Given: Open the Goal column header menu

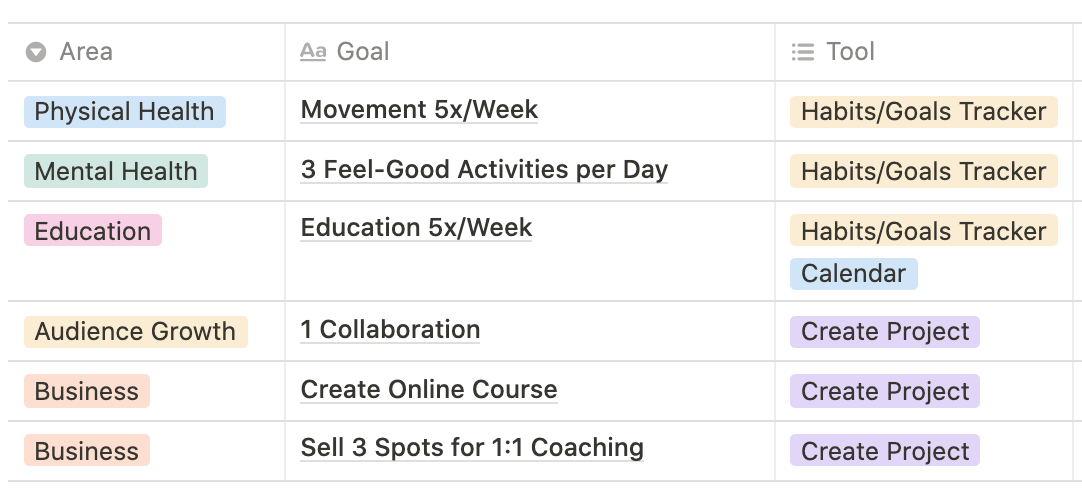Looking at the screenshot, I should (x=530, y=52).
